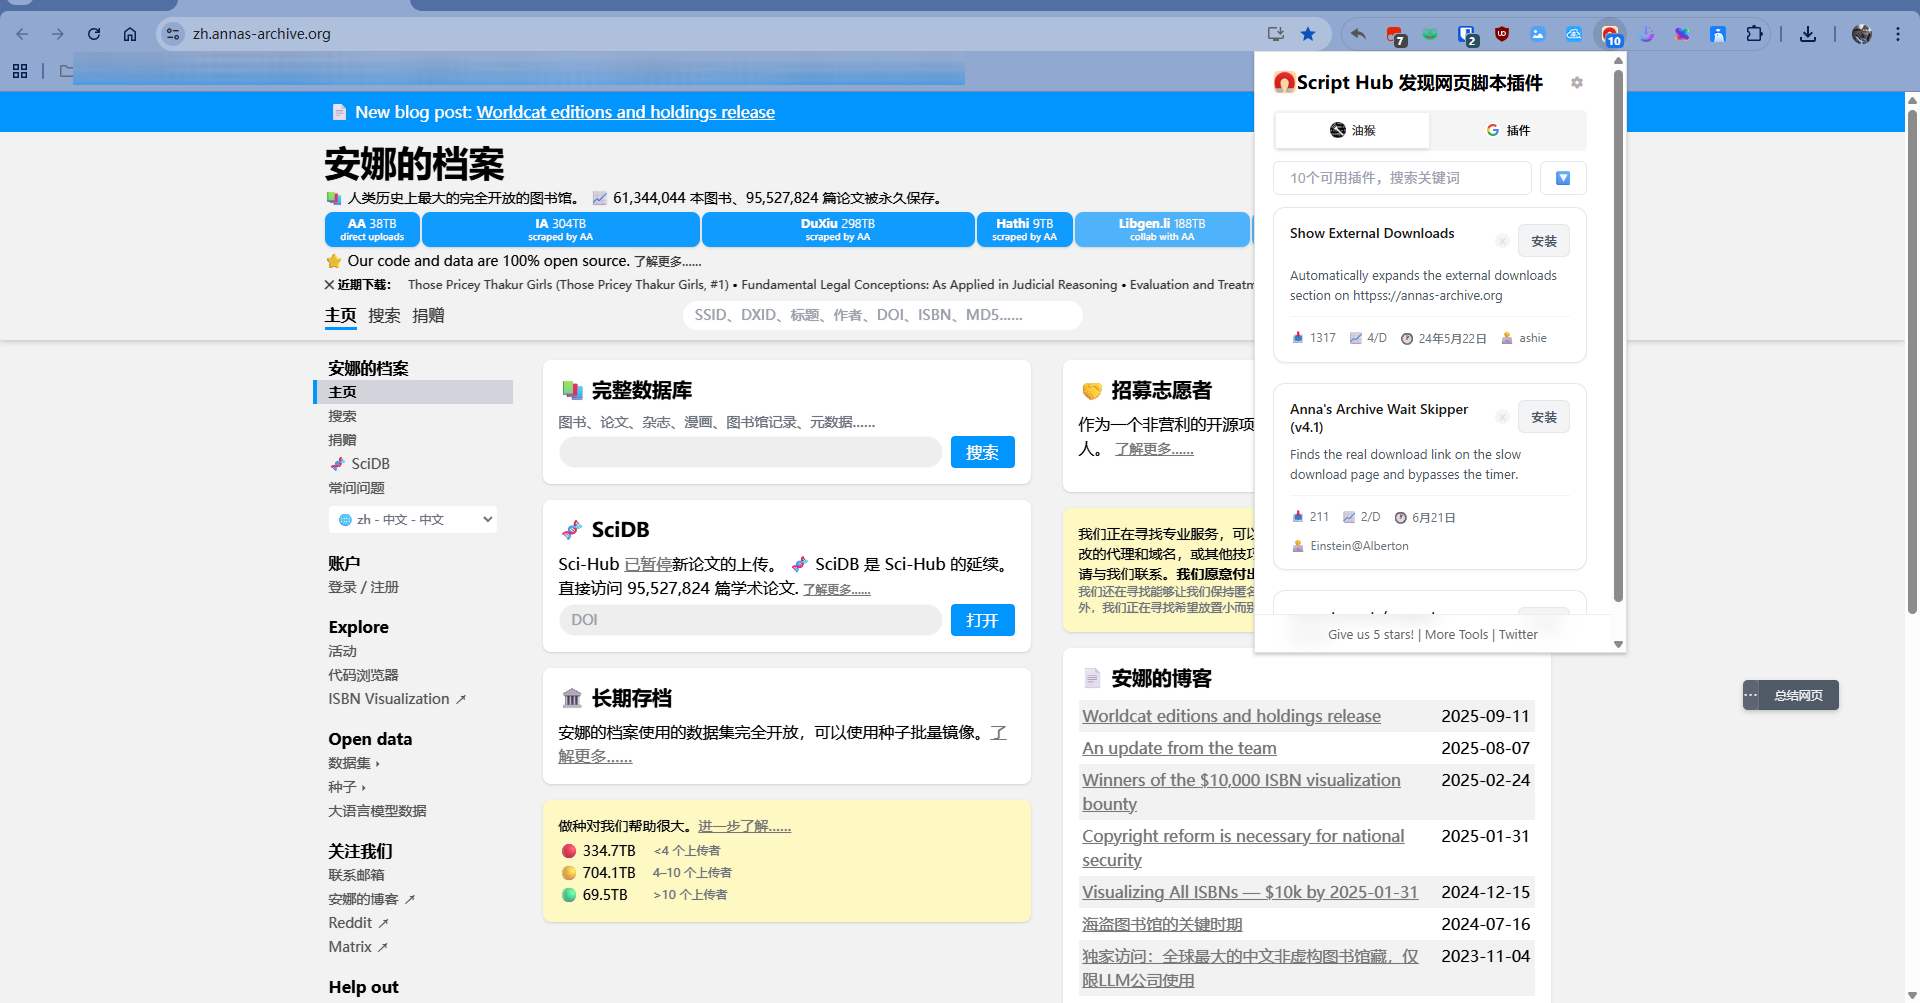The height and width of the screenshot is (1003, 1920).
Task: Dismiss the Anna's Archive Wait Skipper script
Action: point(1502,417)
